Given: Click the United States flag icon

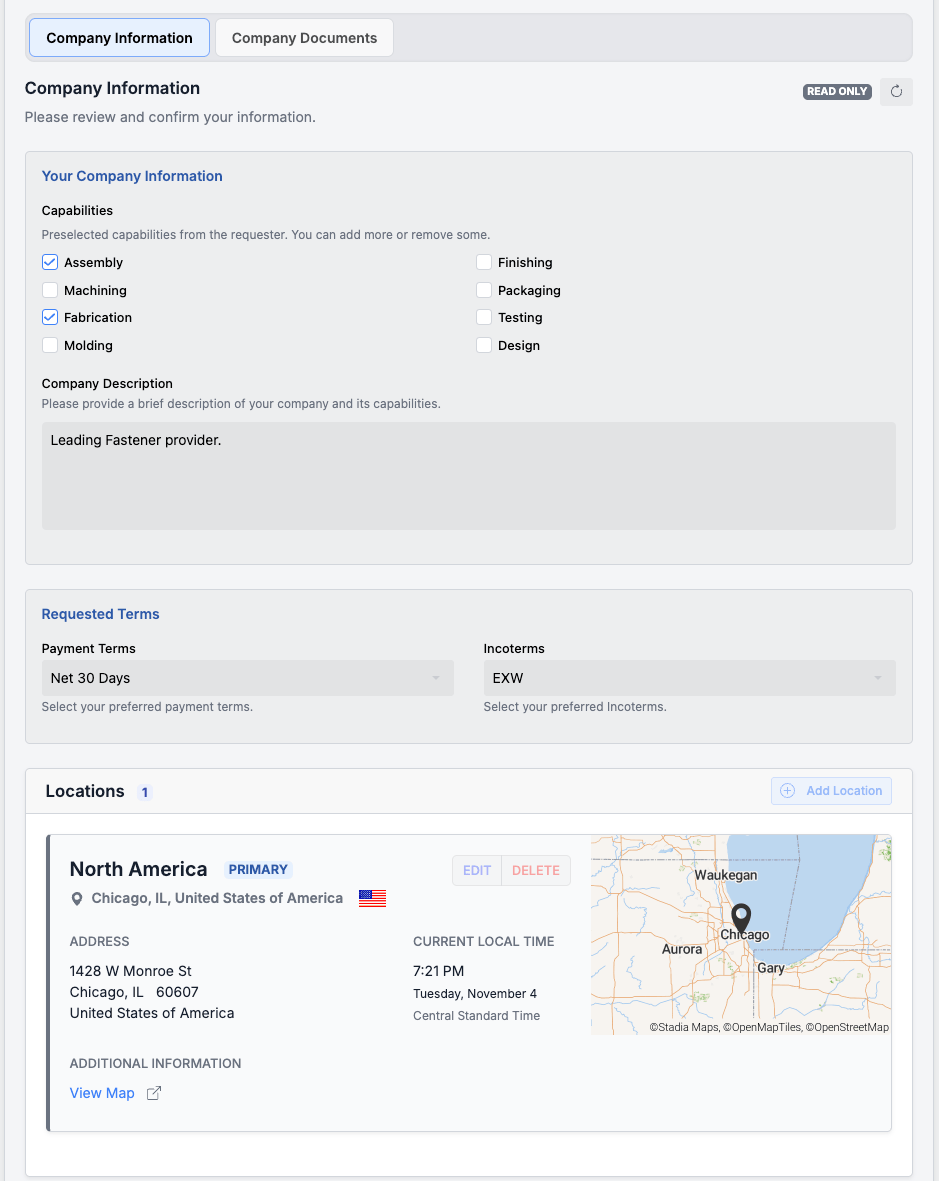Looking at the screenshot, I should [371, 897].
